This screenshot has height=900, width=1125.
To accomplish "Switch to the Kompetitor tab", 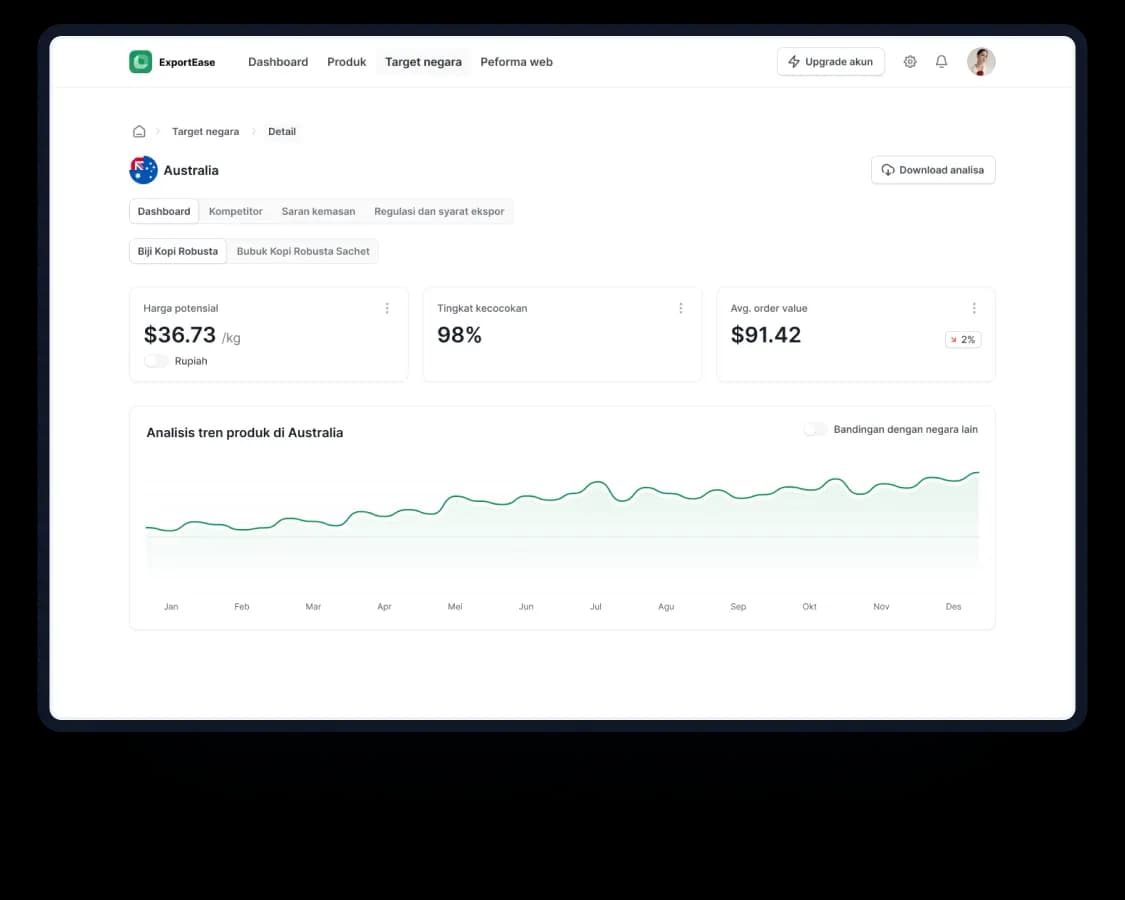I will 235,211.
